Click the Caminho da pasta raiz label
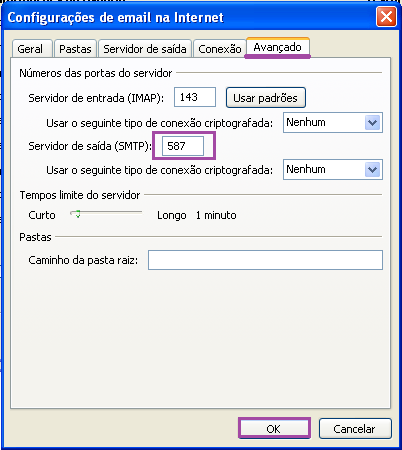The height and width of the screenshot is (450, 402). point(83,260)
